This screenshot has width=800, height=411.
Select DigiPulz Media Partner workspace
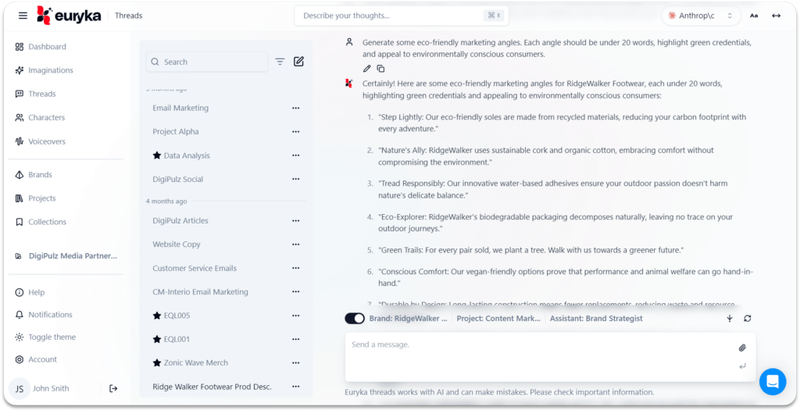pos(66,256)
